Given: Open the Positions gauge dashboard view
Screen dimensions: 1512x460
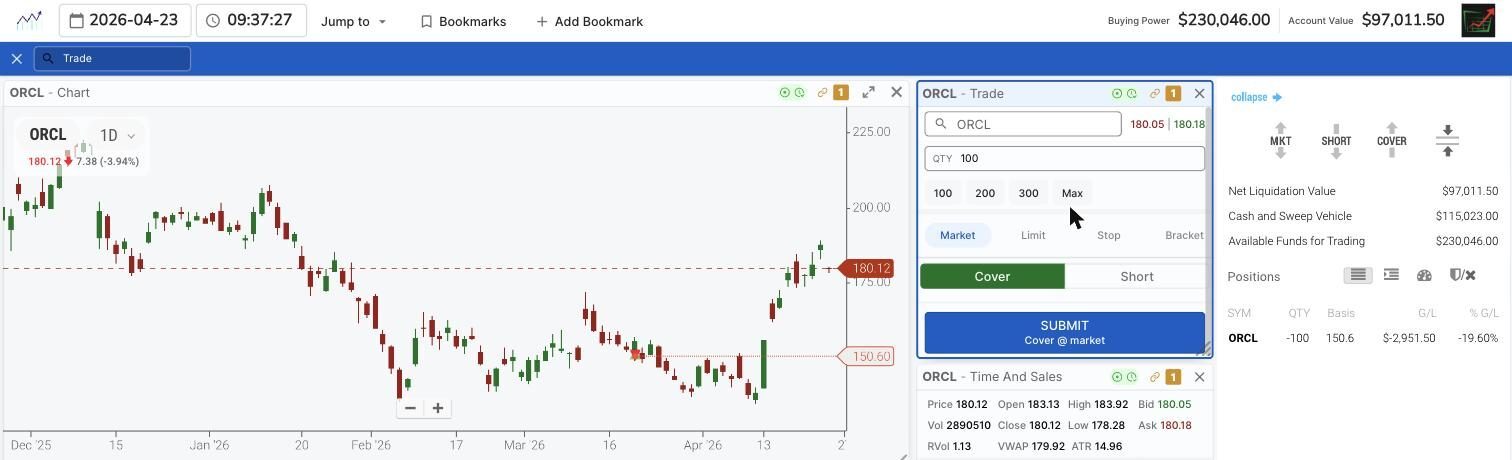Looking at the screenshot, I should (x=1424, y=275).
